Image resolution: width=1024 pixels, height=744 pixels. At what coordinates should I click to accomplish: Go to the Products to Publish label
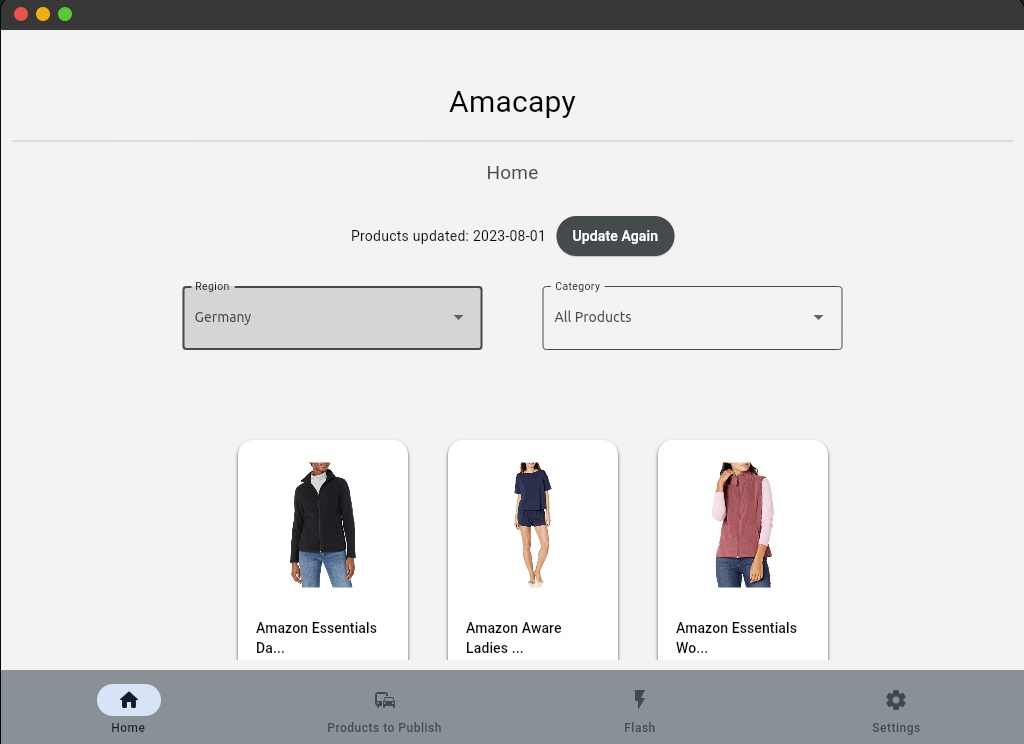(x=384, y=728)
